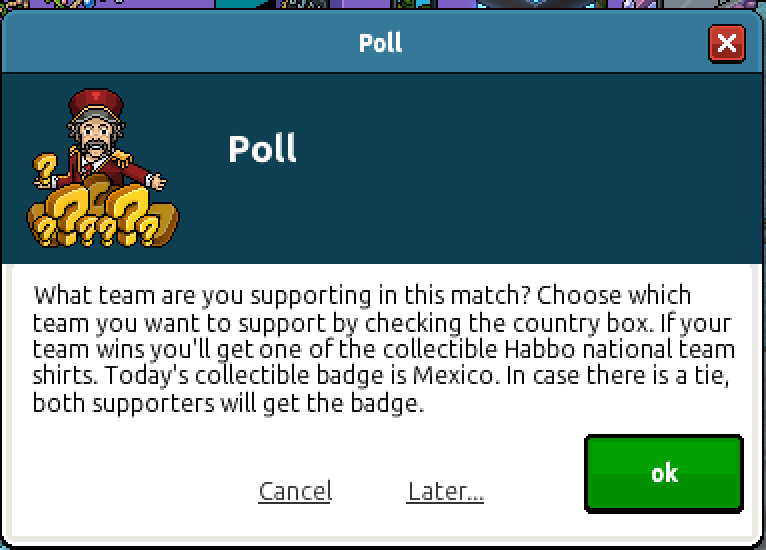Click the mascot's outstretched pointing hand
This screenshot has width=766, height=550.
point(157,181)
